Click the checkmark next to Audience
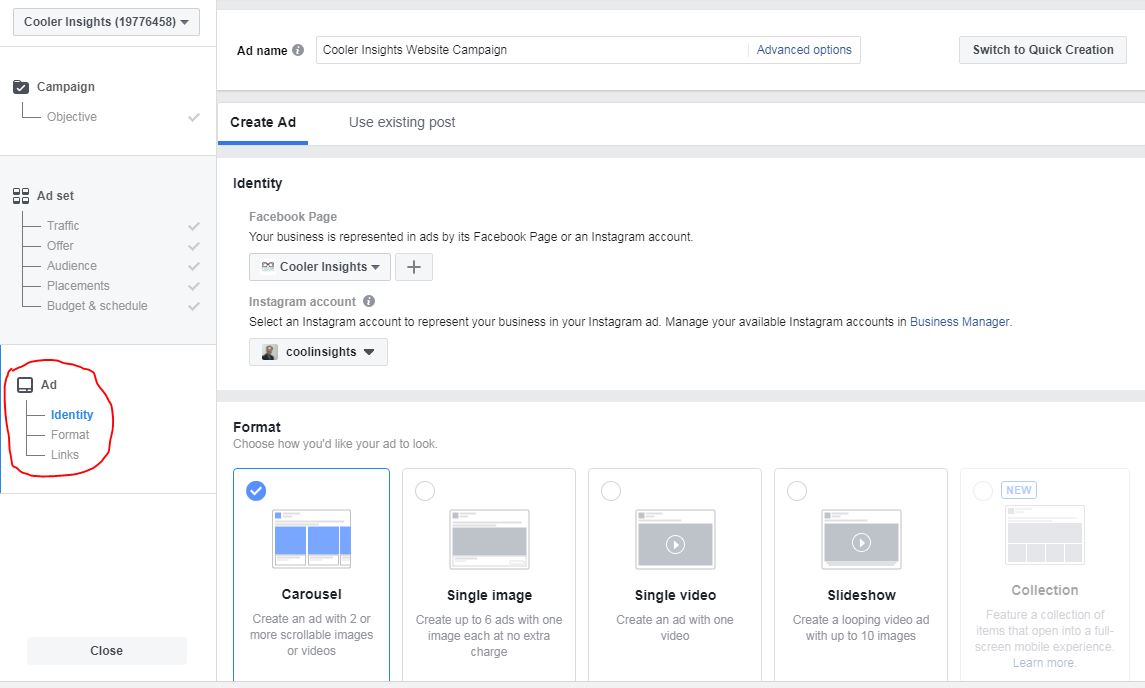 (194, 266)
